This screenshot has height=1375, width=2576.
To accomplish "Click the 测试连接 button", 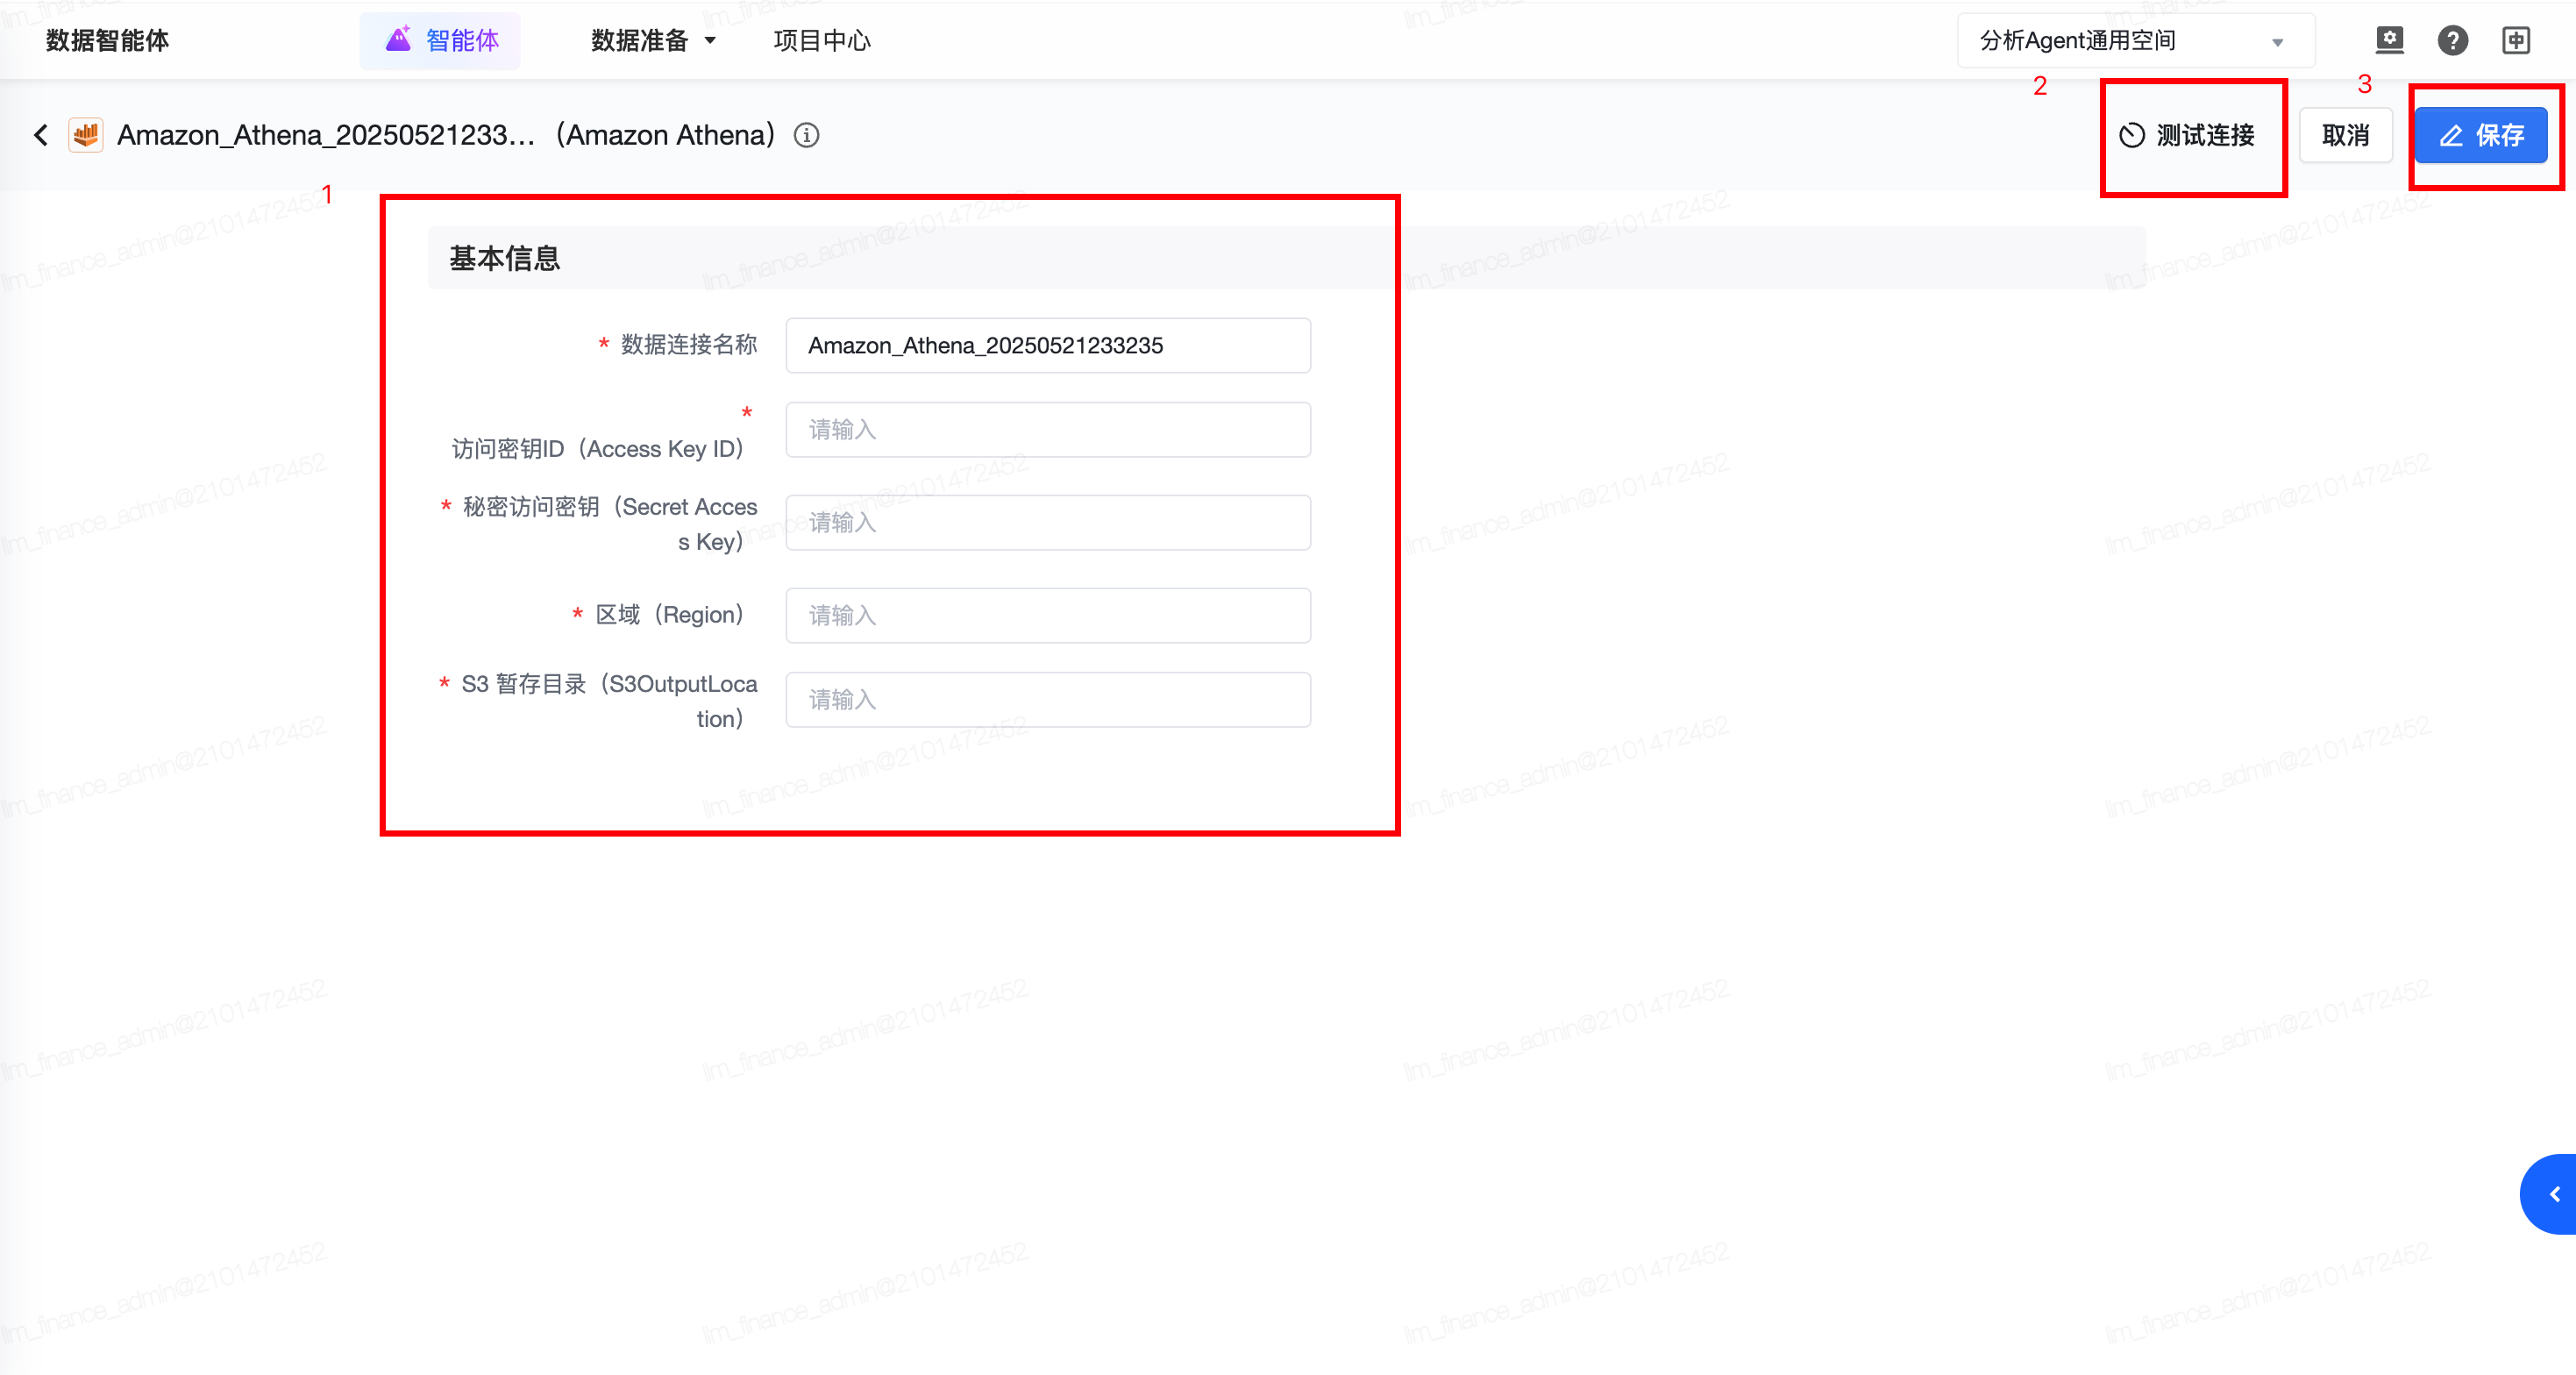I will coord(2188,135).
